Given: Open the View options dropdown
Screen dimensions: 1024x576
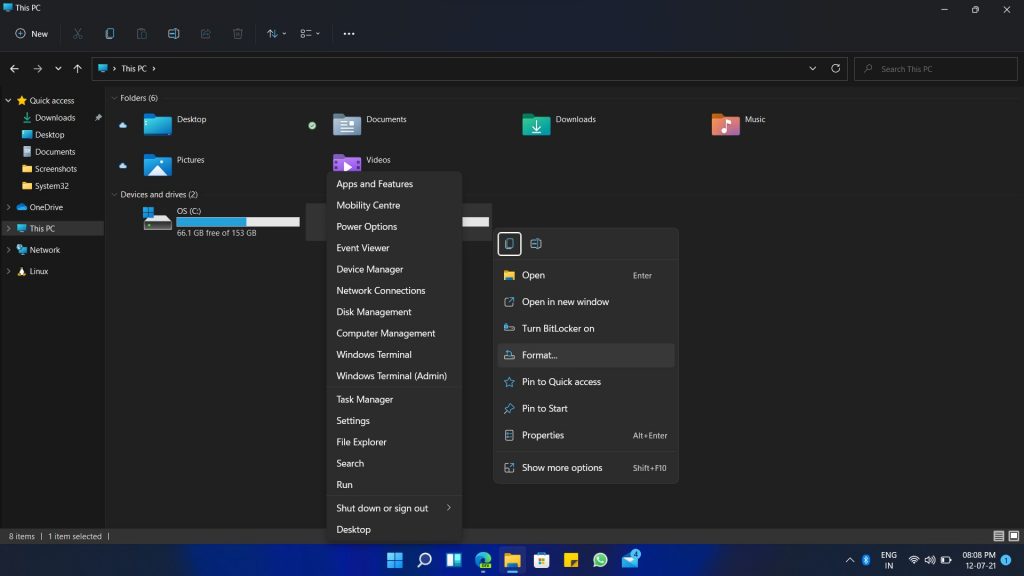Looking at the screenshot, I should click(306, 33).
